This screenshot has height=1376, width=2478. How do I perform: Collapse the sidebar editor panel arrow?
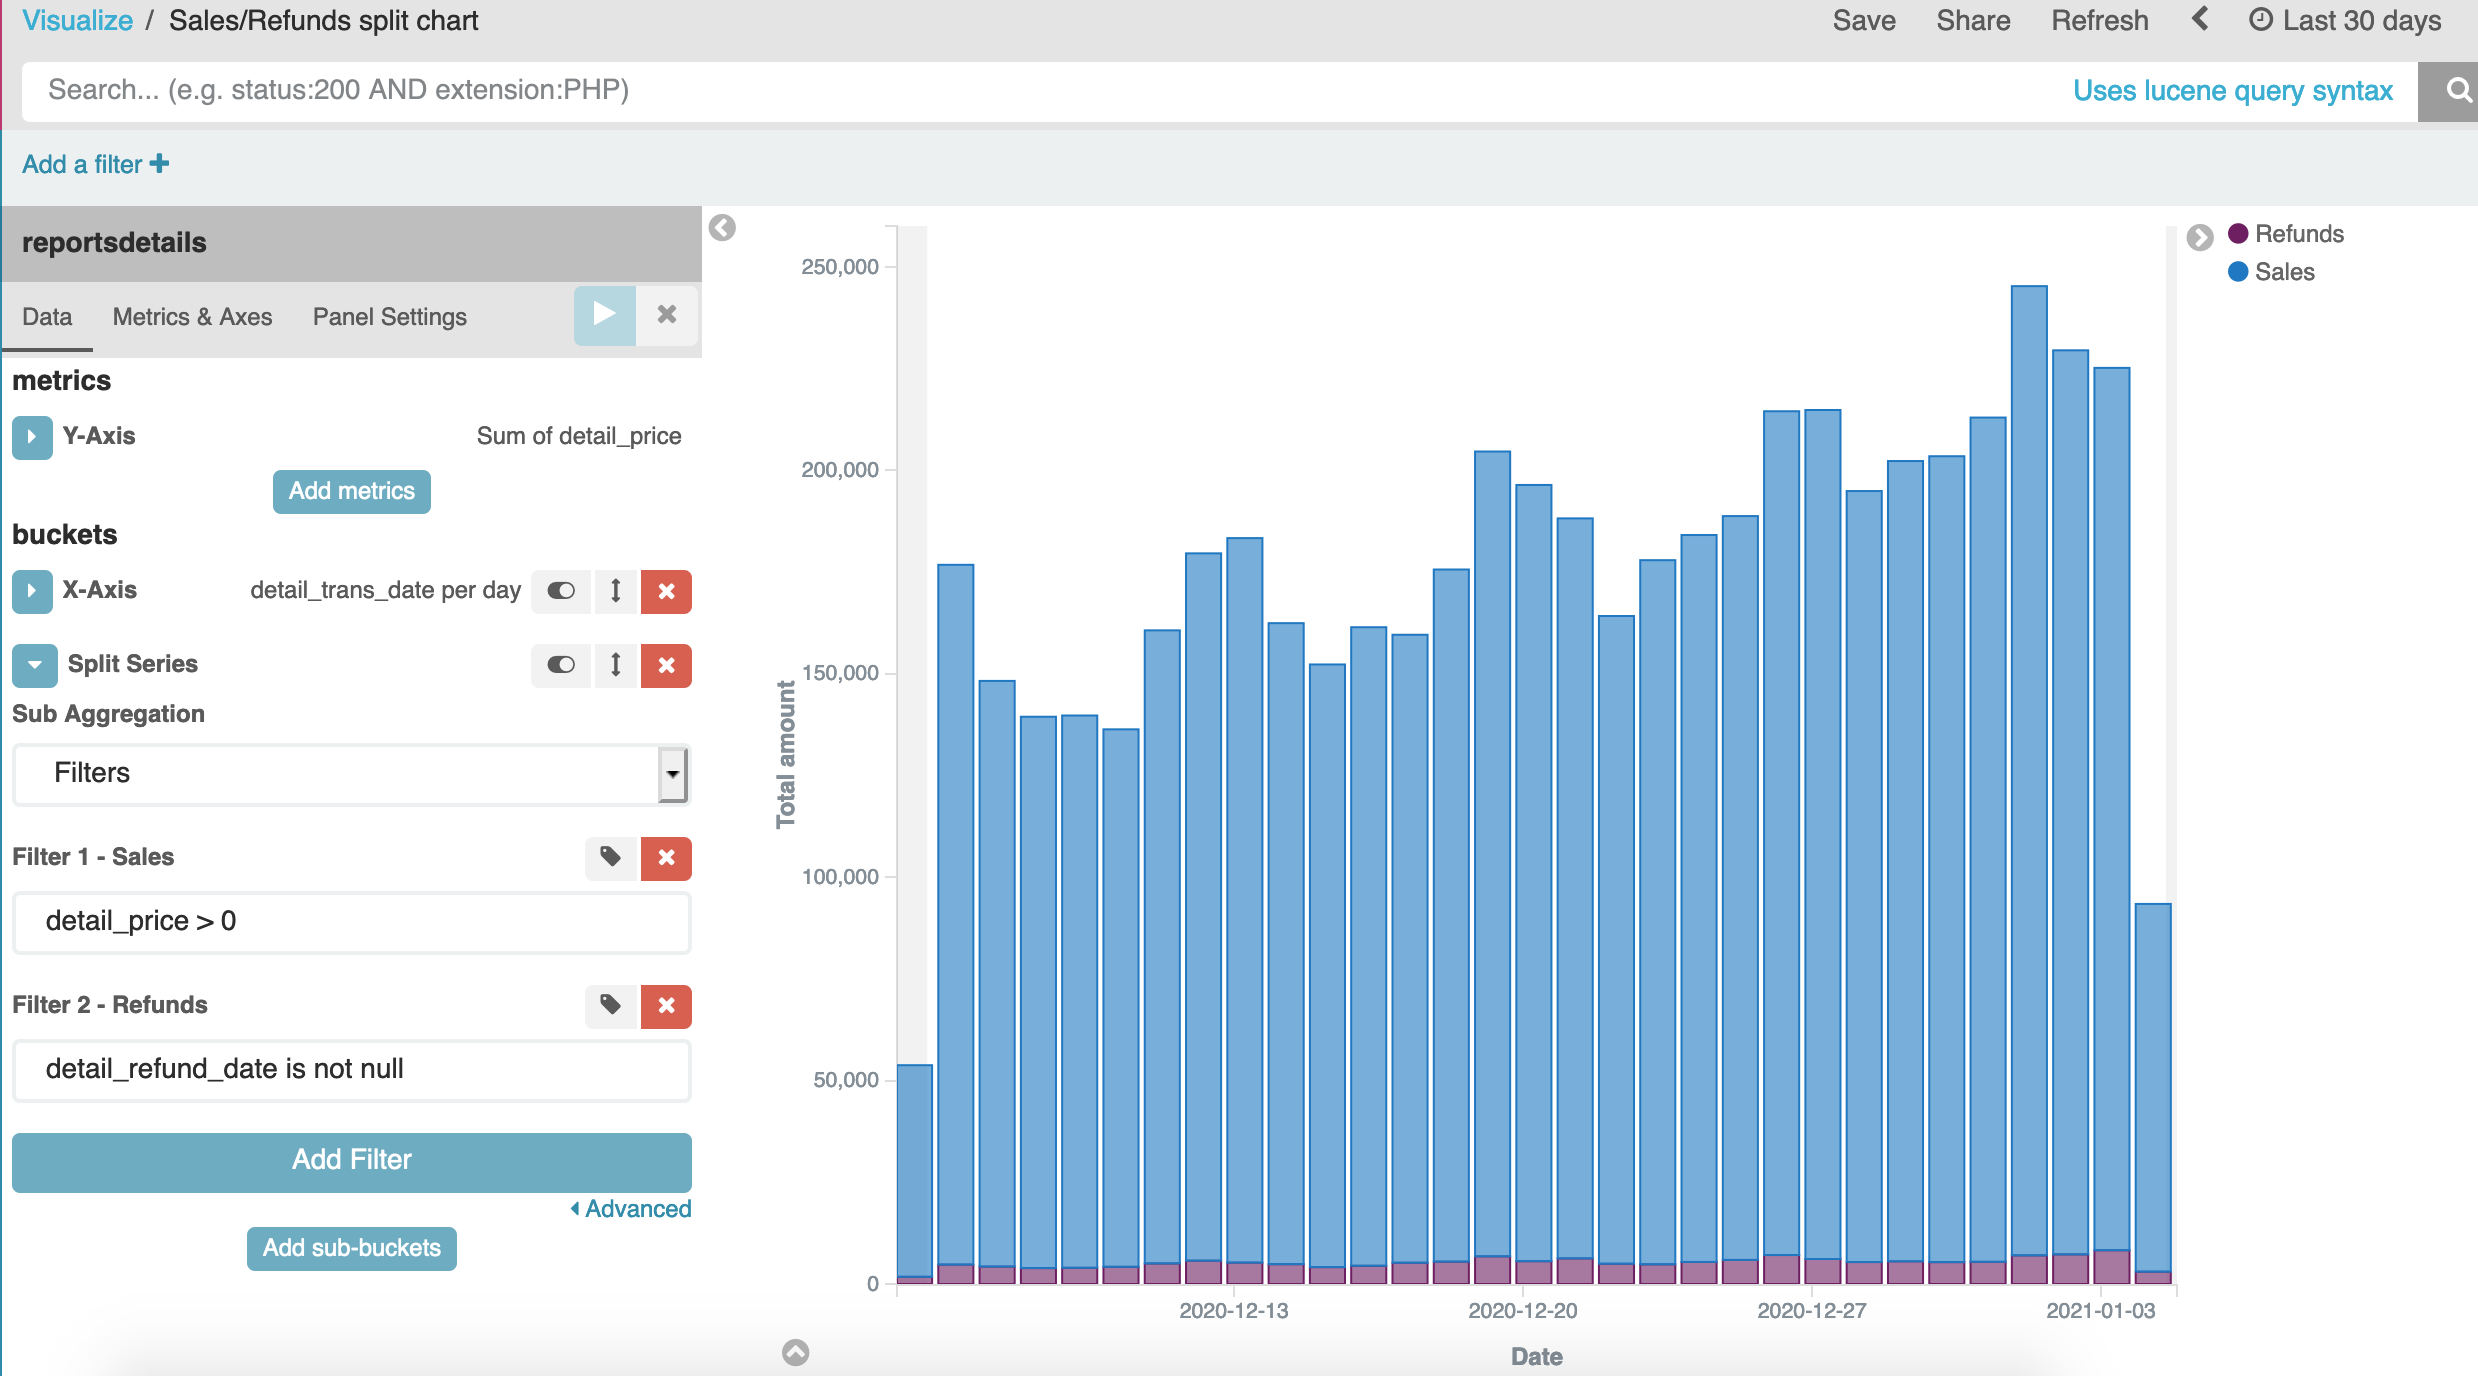click(x=722, y=229)
